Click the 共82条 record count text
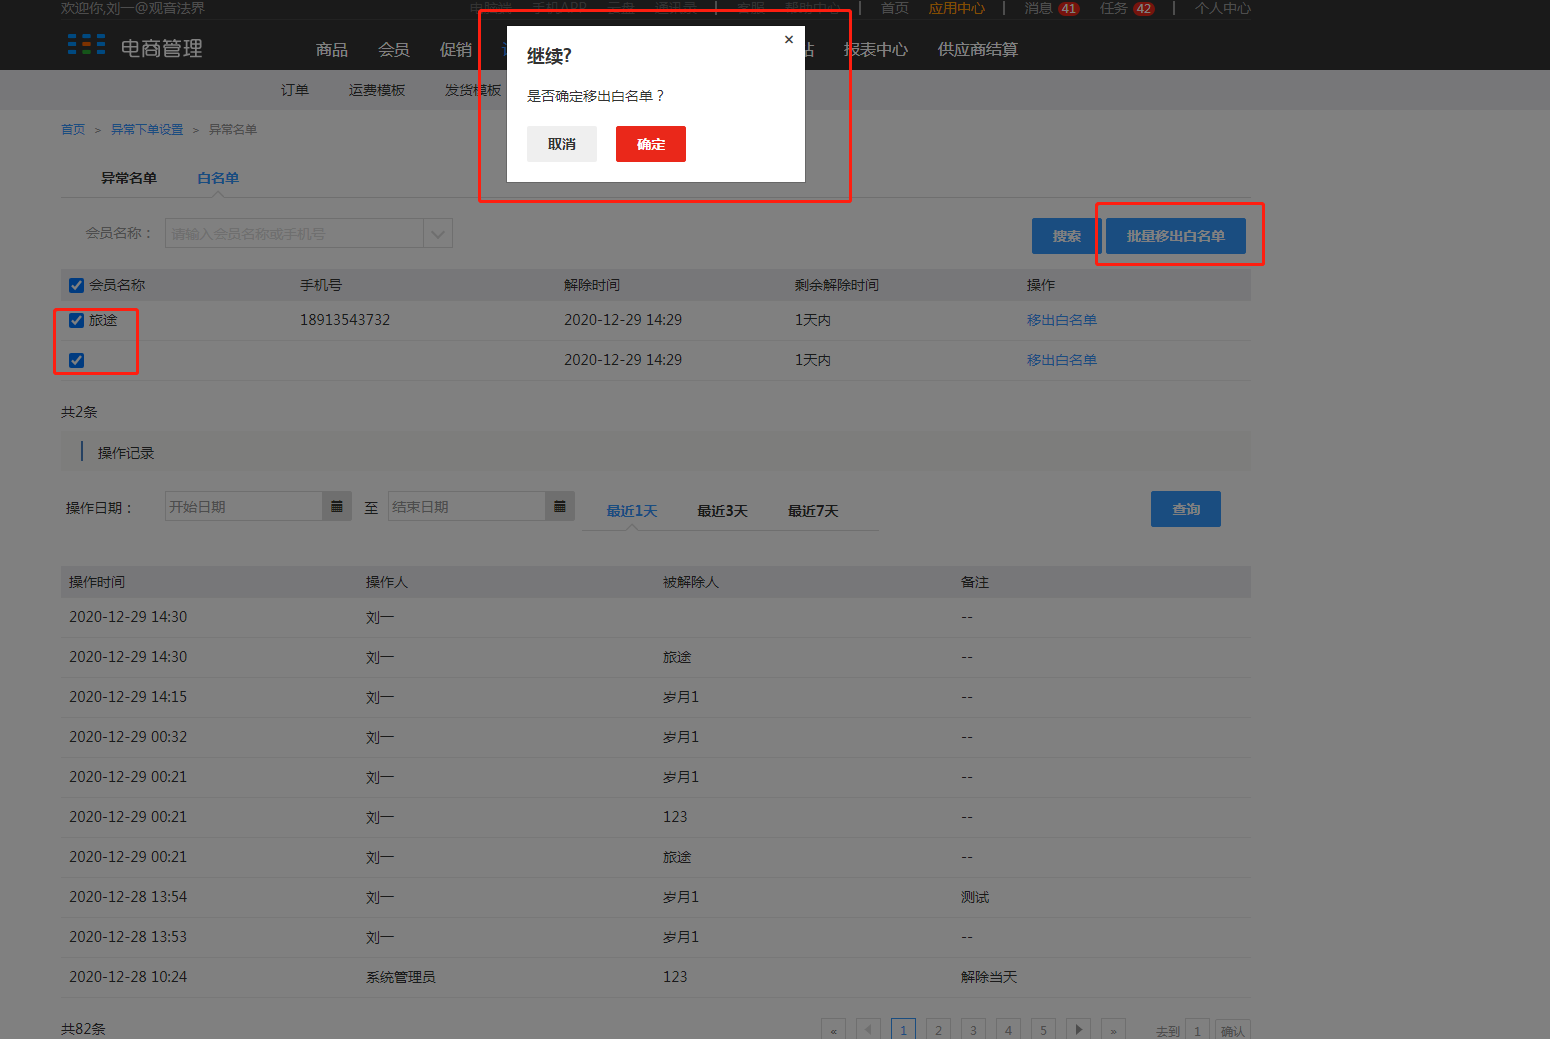The width and height of the screenshot is (1550, 1039). coord(83,1029)
